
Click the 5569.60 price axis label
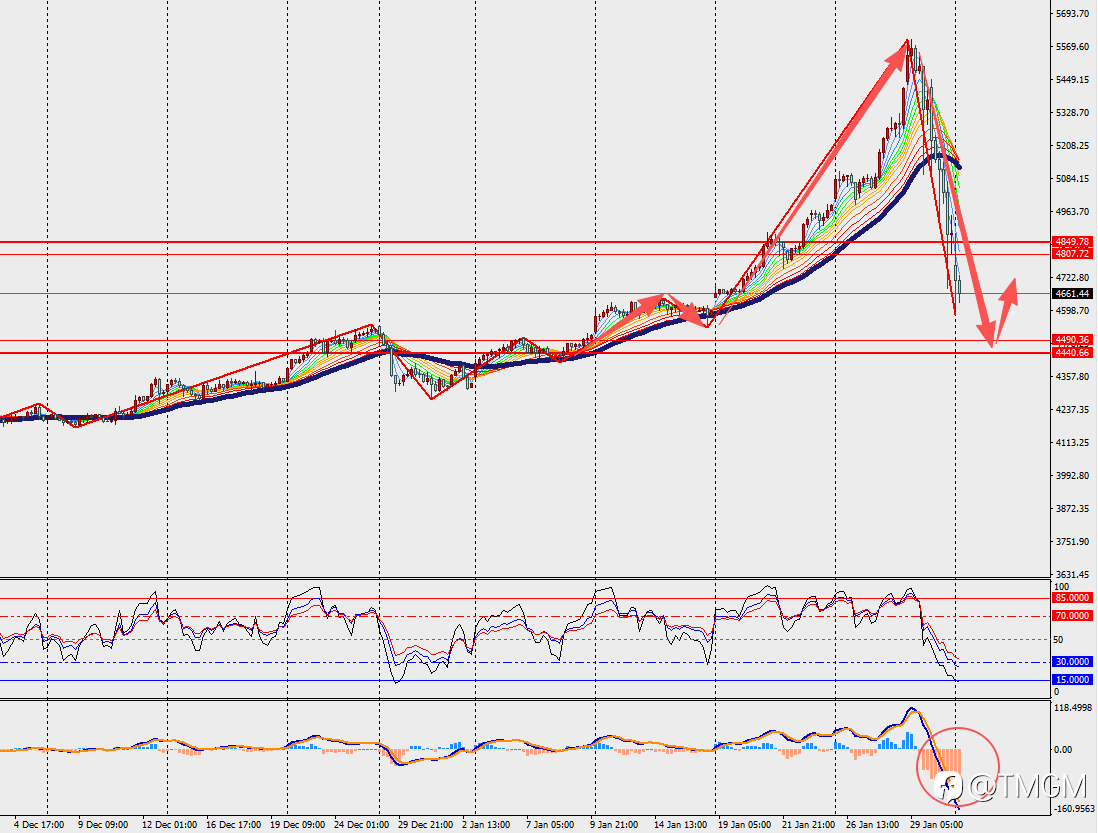pos(1072,47)
